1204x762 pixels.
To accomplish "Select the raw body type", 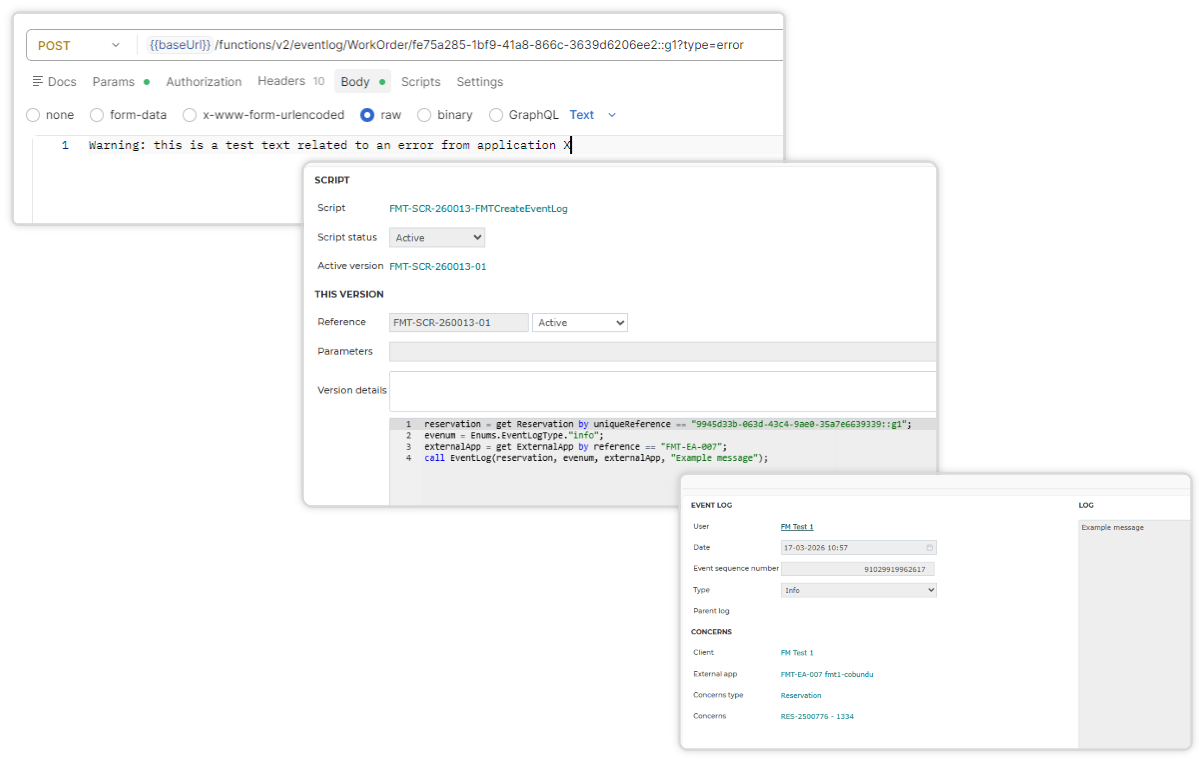I will [381, 115].
